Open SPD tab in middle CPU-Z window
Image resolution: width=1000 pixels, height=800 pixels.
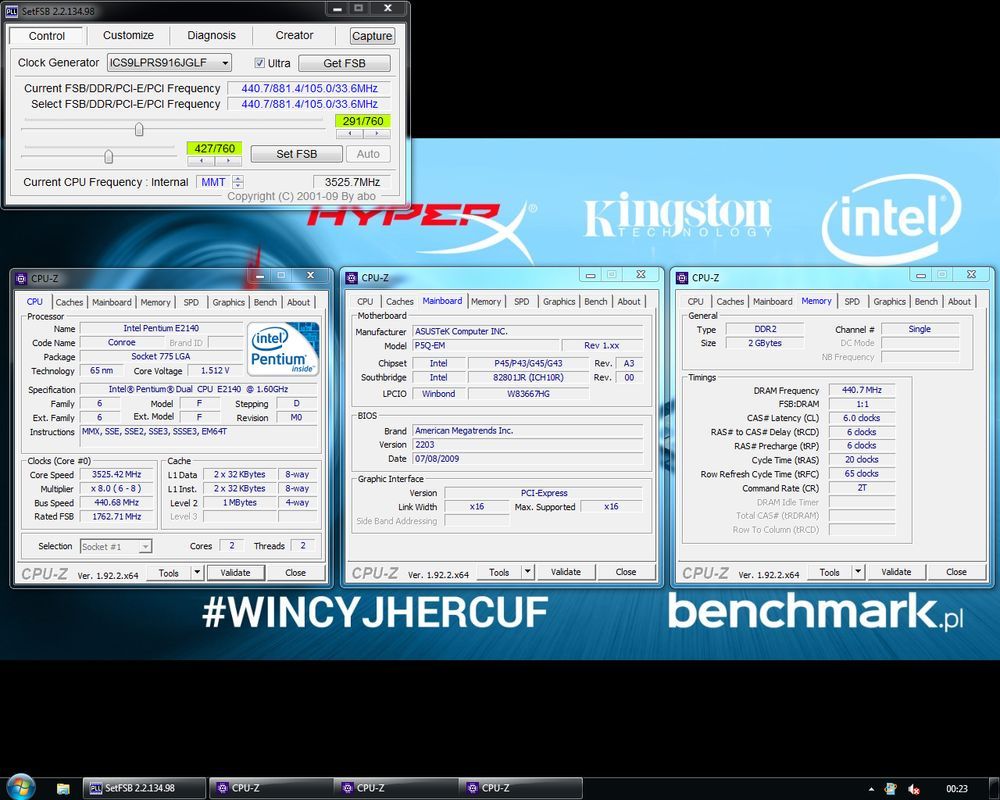pyautogui.click(x=521, y=302)
